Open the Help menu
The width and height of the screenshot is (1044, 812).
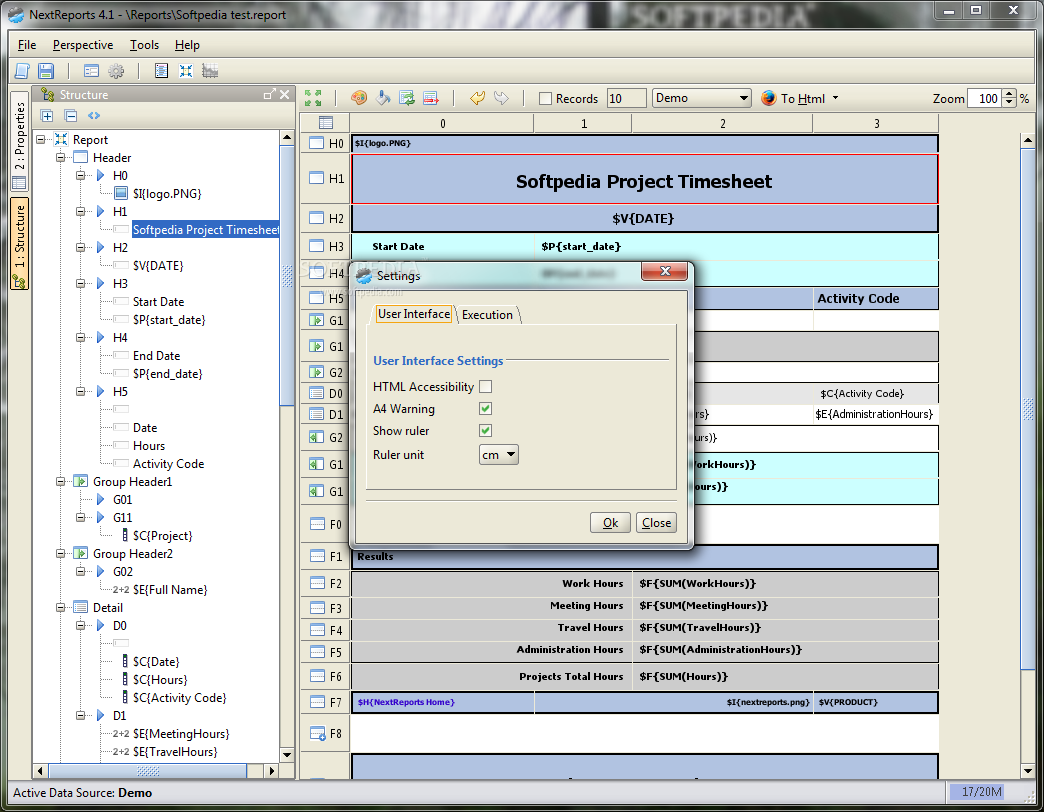pyautogui.click(x=187, y=45)
